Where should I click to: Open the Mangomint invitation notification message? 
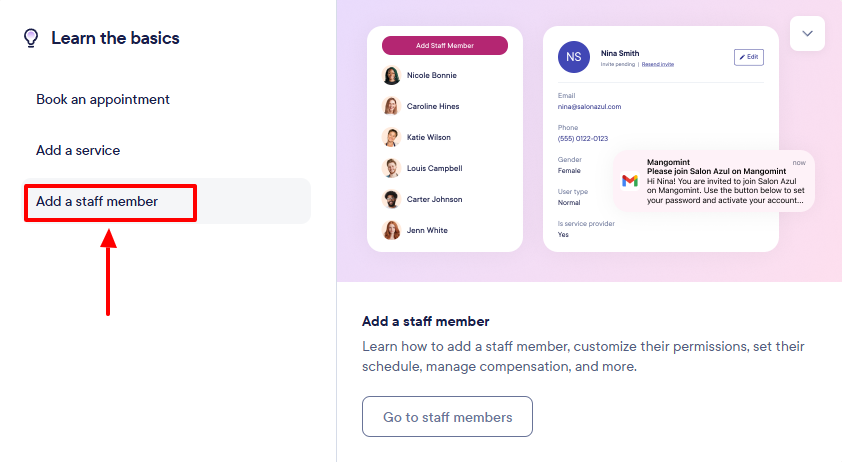(x=725, y=181)
